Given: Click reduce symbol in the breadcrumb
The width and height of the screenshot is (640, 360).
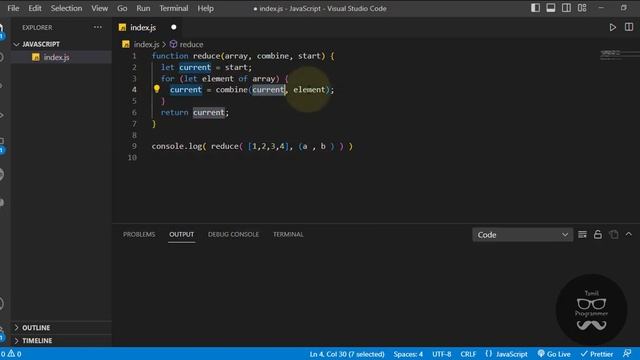Looking at the screenshot, I should 191,44.
